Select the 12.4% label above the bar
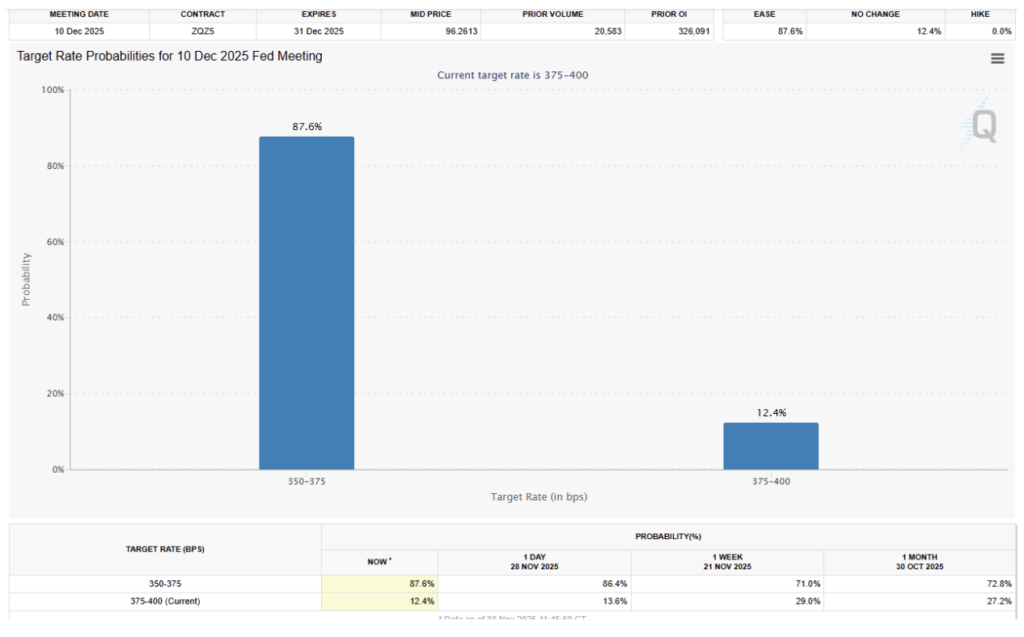Image resolution: width=1024 pixels, height=637 pixels. pyautogui.click(x=770, y=412)
